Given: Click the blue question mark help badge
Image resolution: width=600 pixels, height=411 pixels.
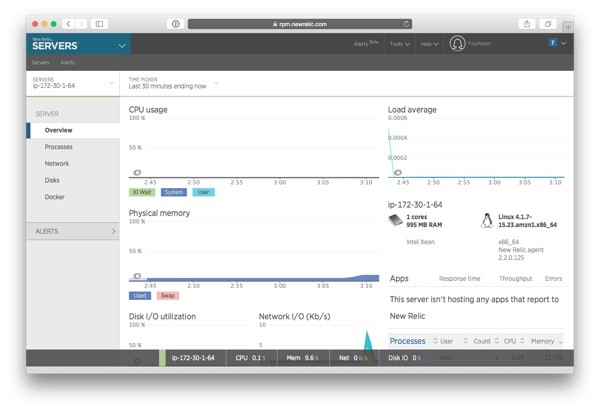Looking at the screenshot, I should (x=552, y=43).
